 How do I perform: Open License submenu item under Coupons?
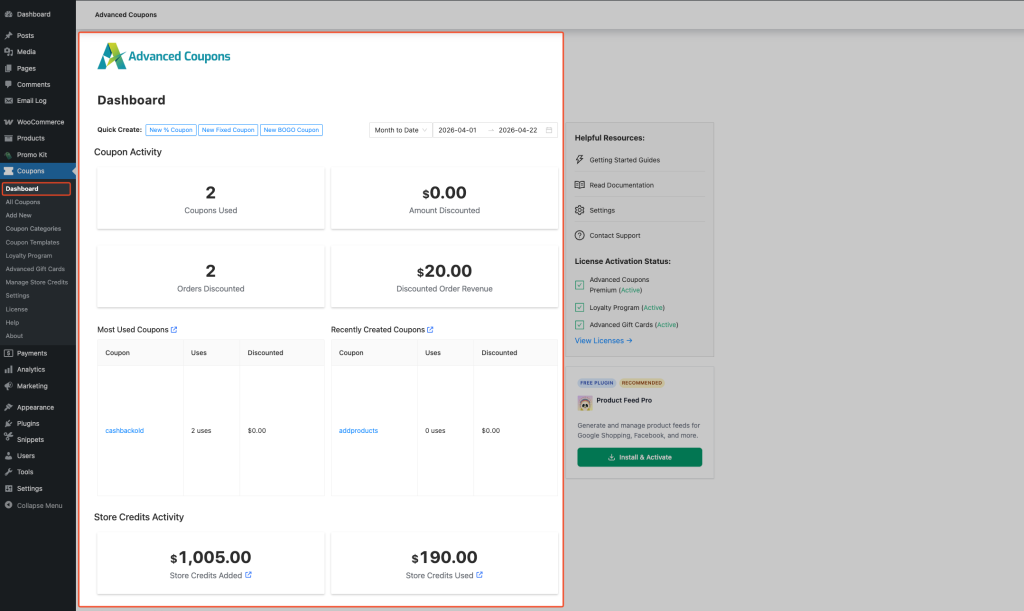click(16, 309)
